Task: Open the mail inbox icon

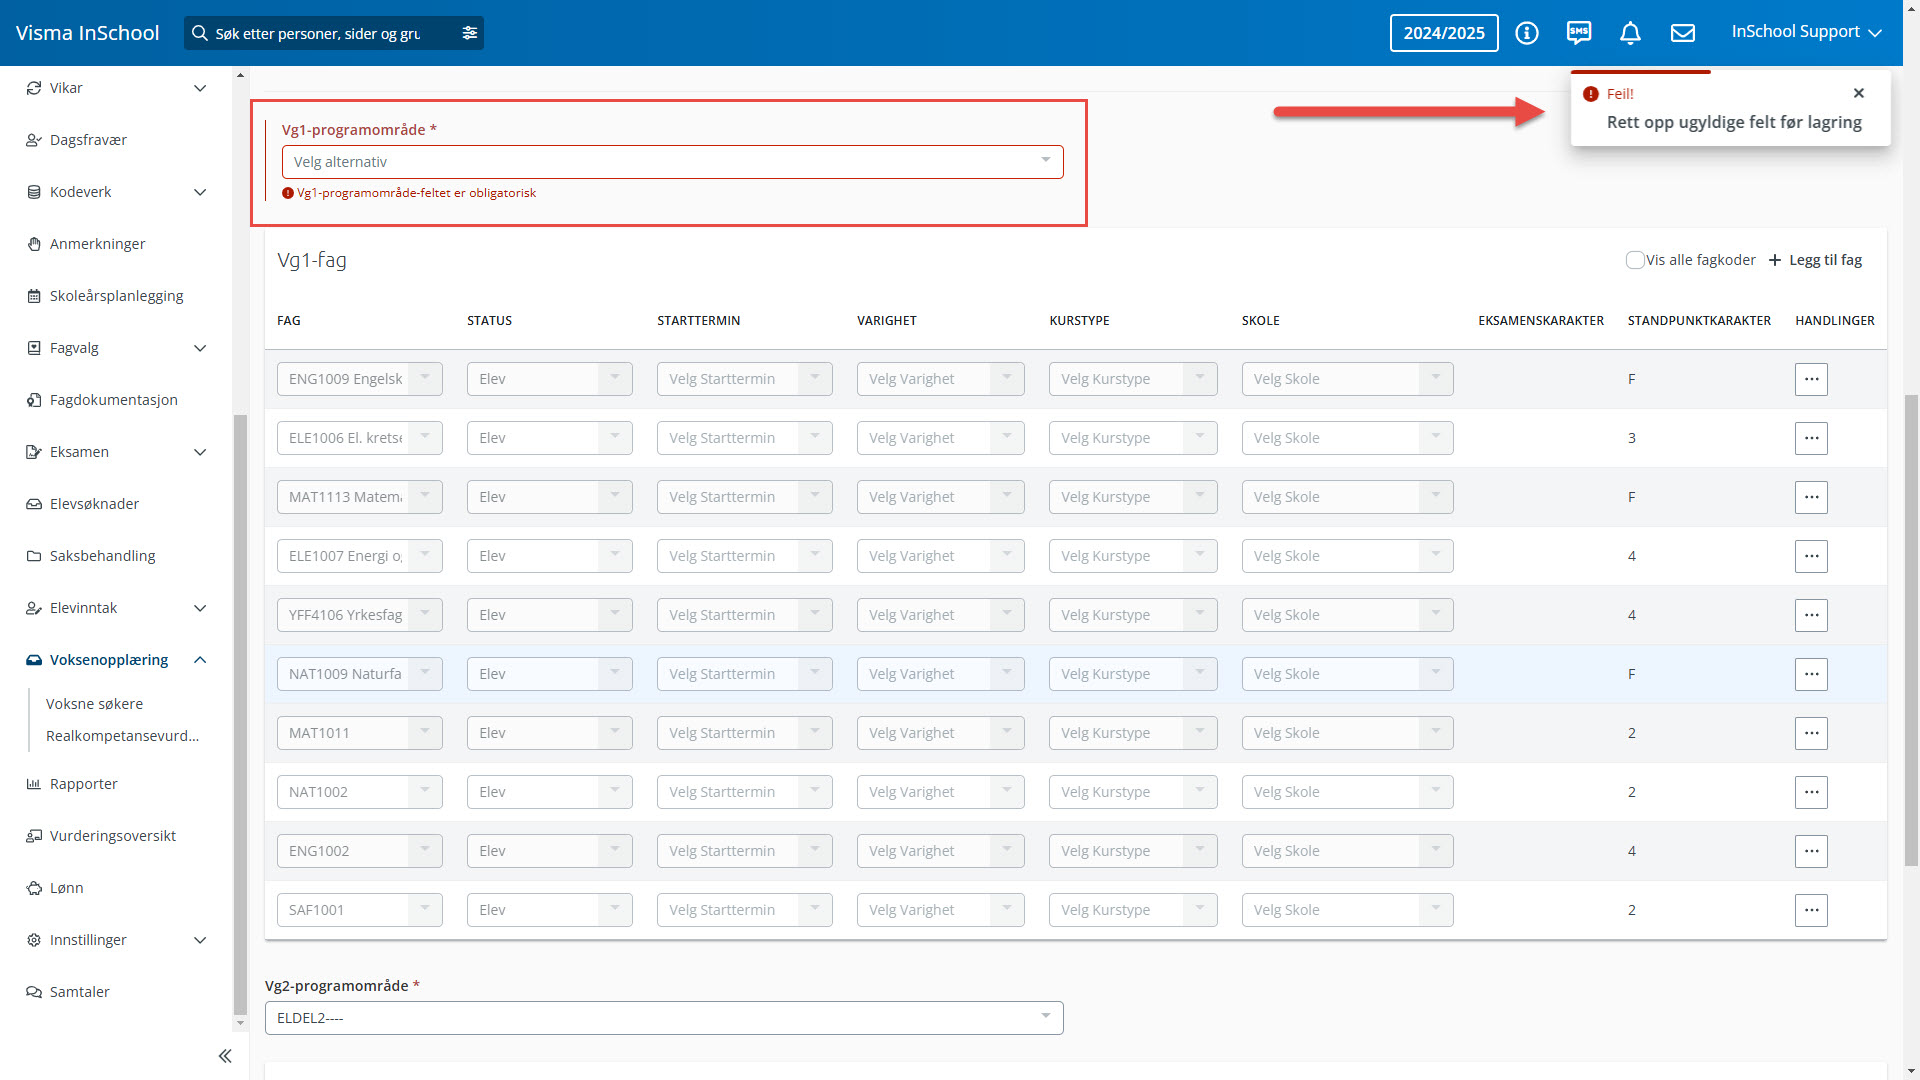Action: click(1683, 33)
